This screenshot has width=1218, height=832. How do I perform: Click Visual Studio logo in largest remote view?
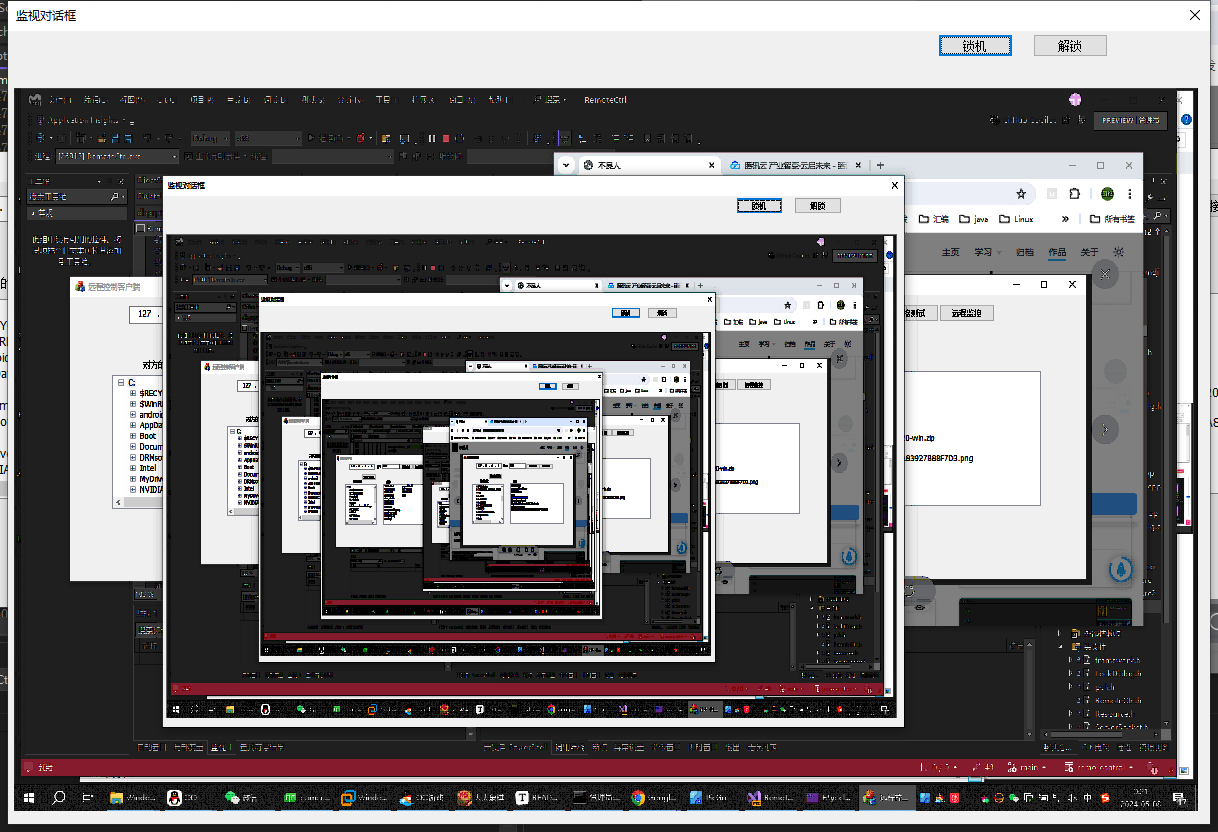pos(35,100)
